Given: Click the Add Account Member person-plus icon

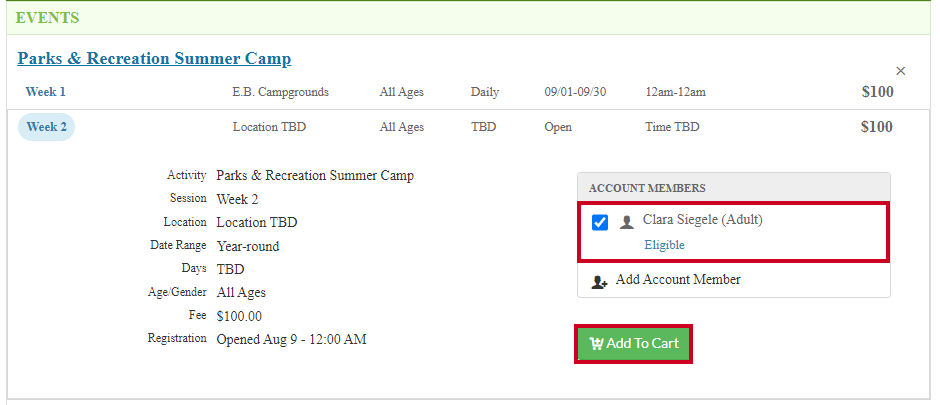Looking at the screenshot, I should pos(599,282).
